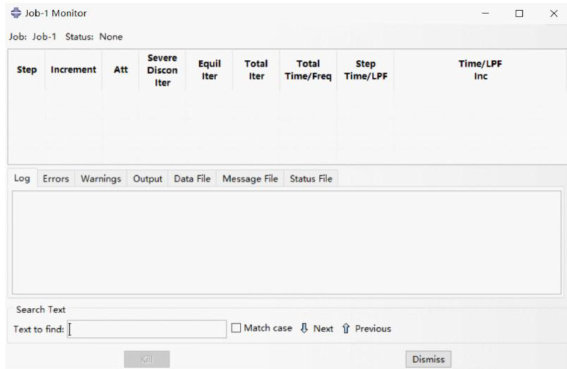Switch to the Log tab
The height and width of the screenshot is (369, 567).
click(22, 178)
